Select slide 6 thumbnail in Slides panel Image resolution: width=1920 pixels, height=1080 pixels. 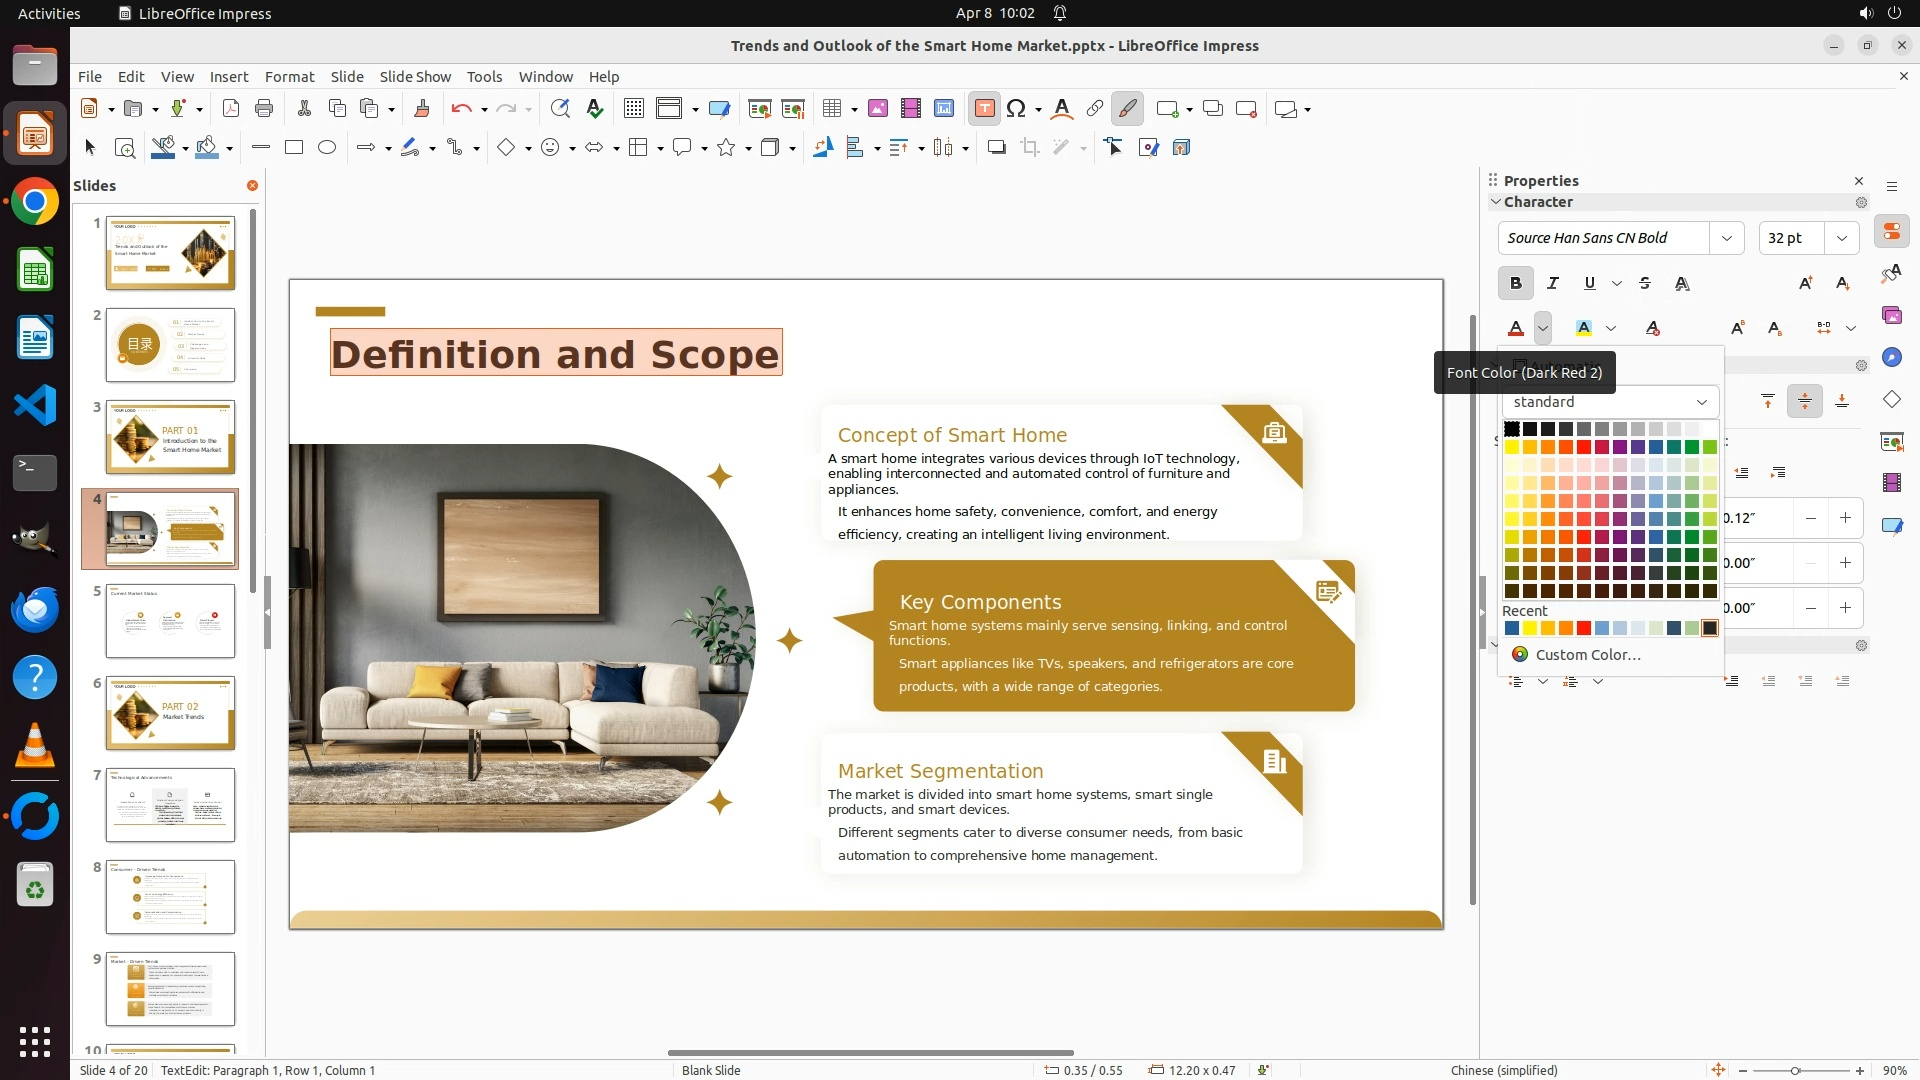click(170, 713)
